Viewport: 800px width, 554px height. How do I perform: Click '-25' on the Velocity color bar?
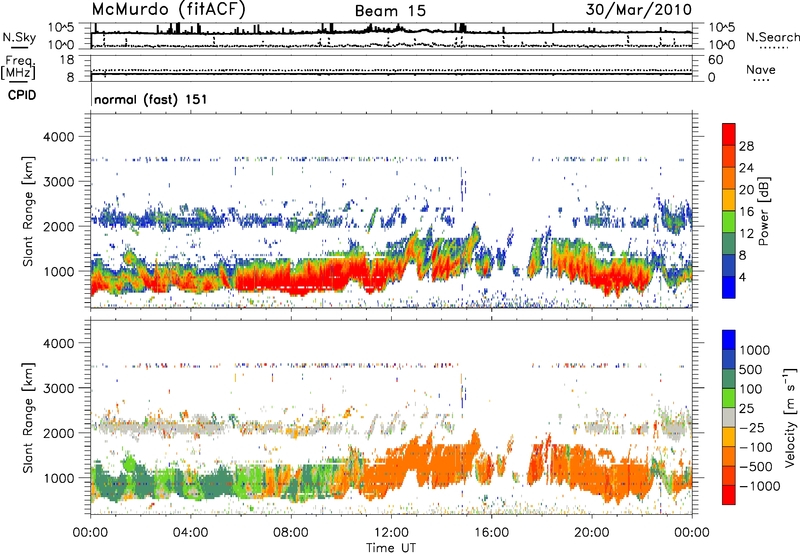tap(752, 427)
